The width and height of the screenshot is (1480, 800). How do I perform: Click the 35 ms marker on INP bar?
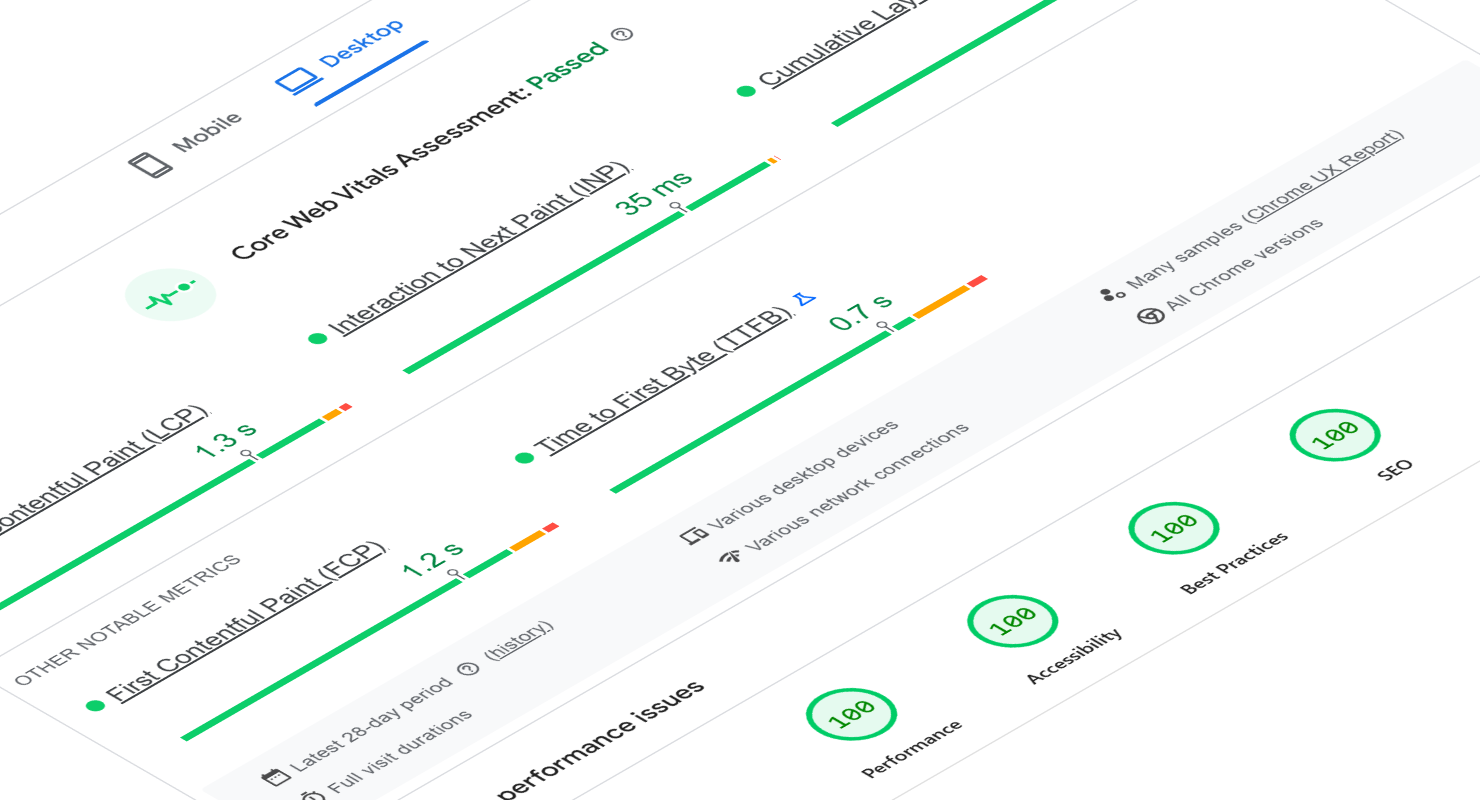(678, 207)
